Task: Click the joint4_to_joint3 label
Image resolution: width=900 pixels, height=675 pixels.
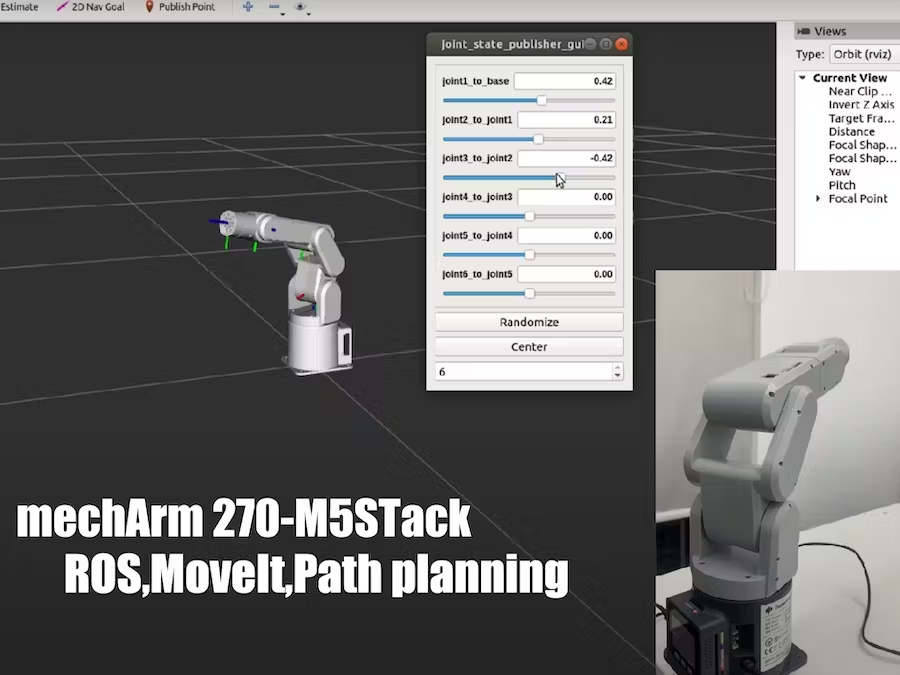Action: [477, 197]
